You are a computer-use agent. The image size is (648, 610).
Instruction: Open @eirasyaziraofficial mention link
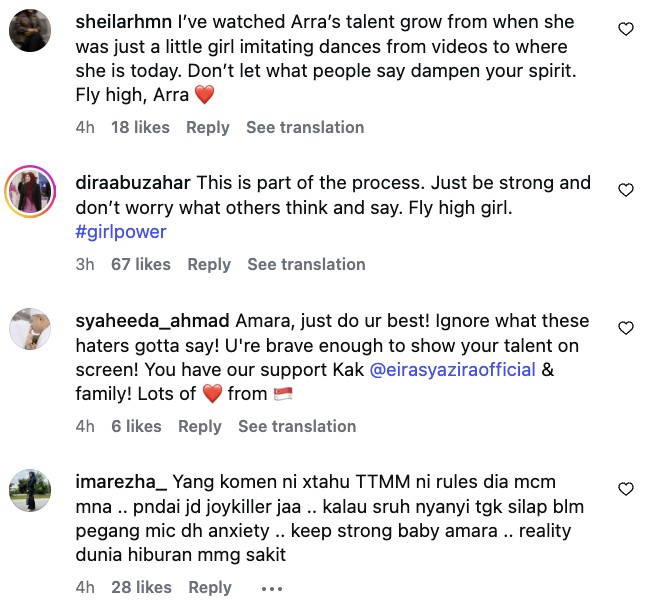click(453, 370)
